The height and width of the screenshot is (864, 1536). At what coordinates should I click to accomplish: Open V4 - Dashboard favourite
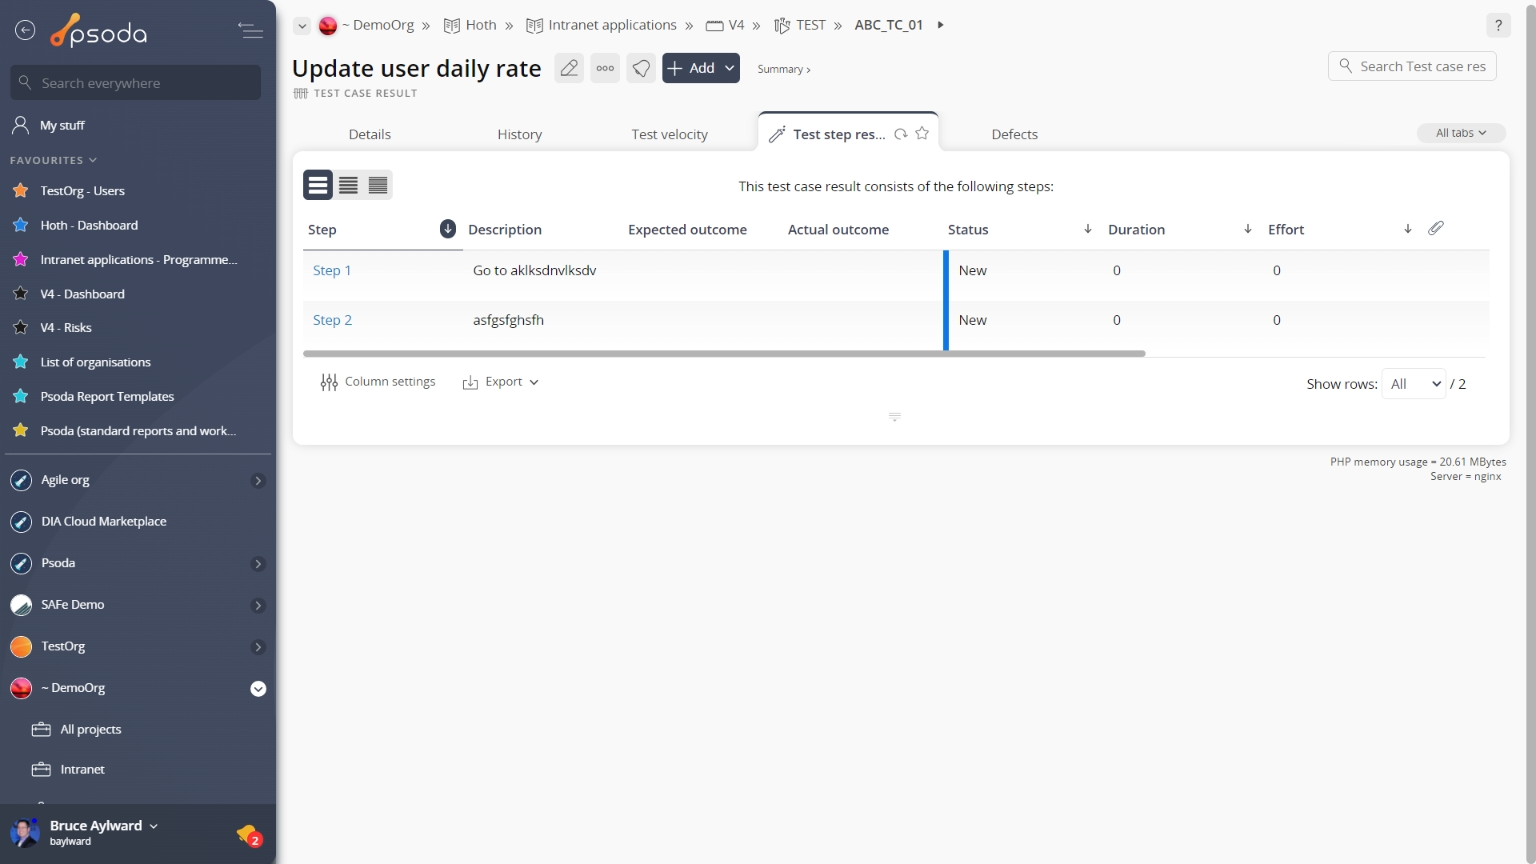[x=82, y=294]
